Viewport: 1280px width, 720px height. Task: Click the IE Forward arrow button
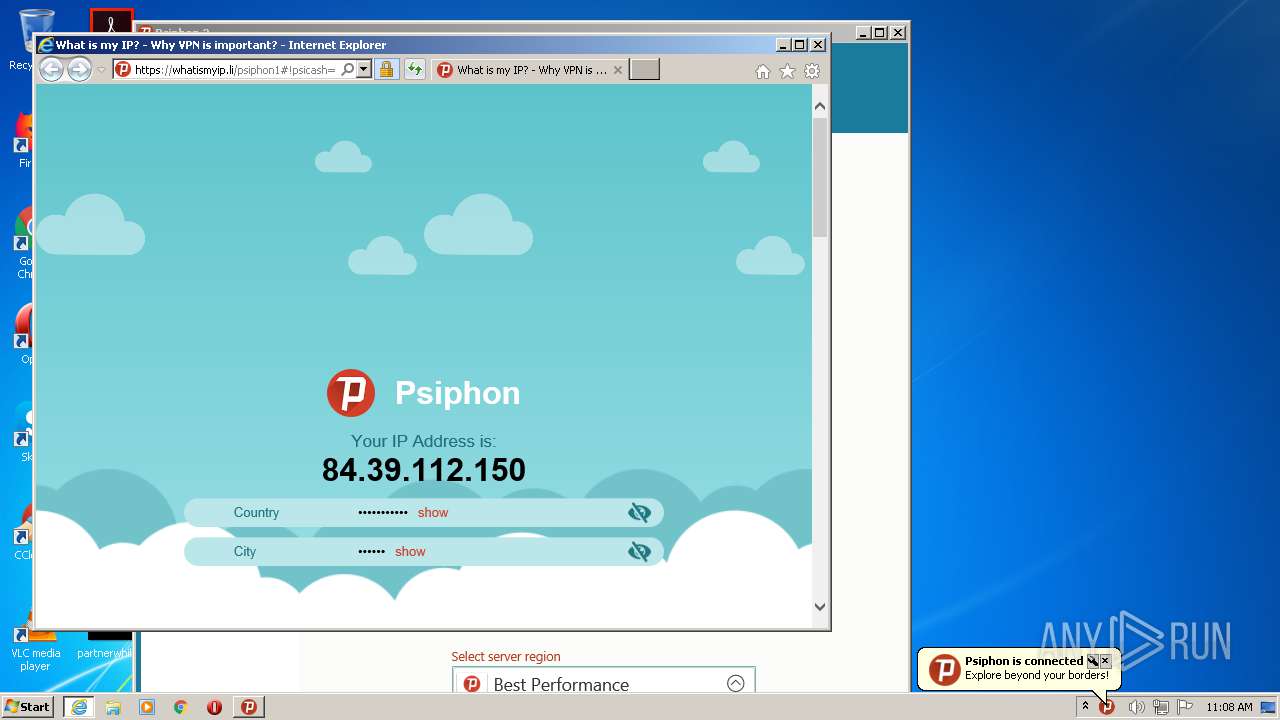click(x=79, y=70)
